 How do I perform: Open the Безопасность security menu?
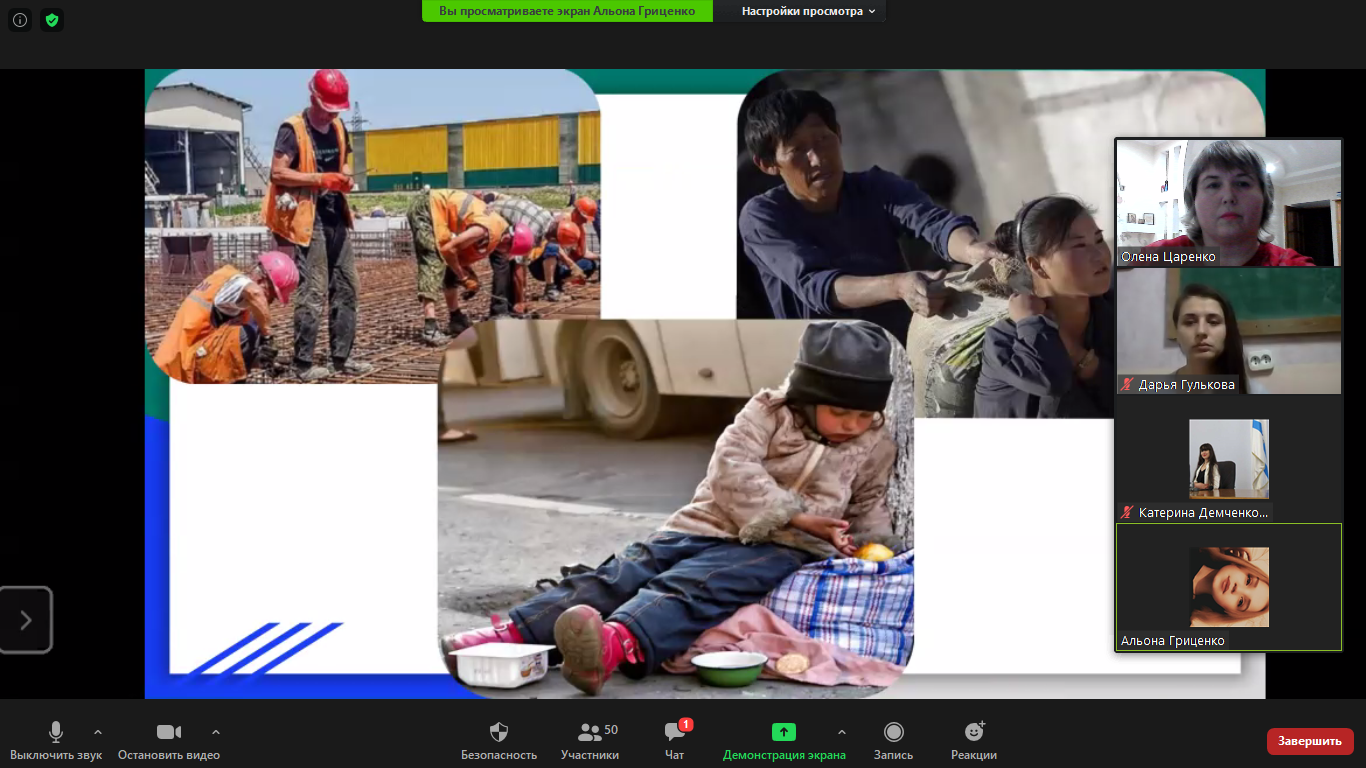click(x=499, y=741)
